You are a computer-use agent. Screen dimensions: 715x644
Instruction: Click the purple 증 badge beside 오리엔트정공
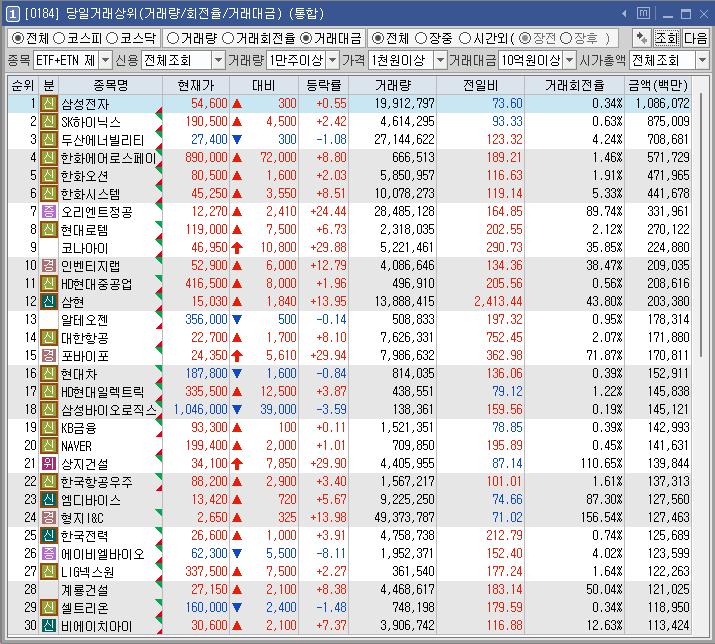click(x=49, y=212)
